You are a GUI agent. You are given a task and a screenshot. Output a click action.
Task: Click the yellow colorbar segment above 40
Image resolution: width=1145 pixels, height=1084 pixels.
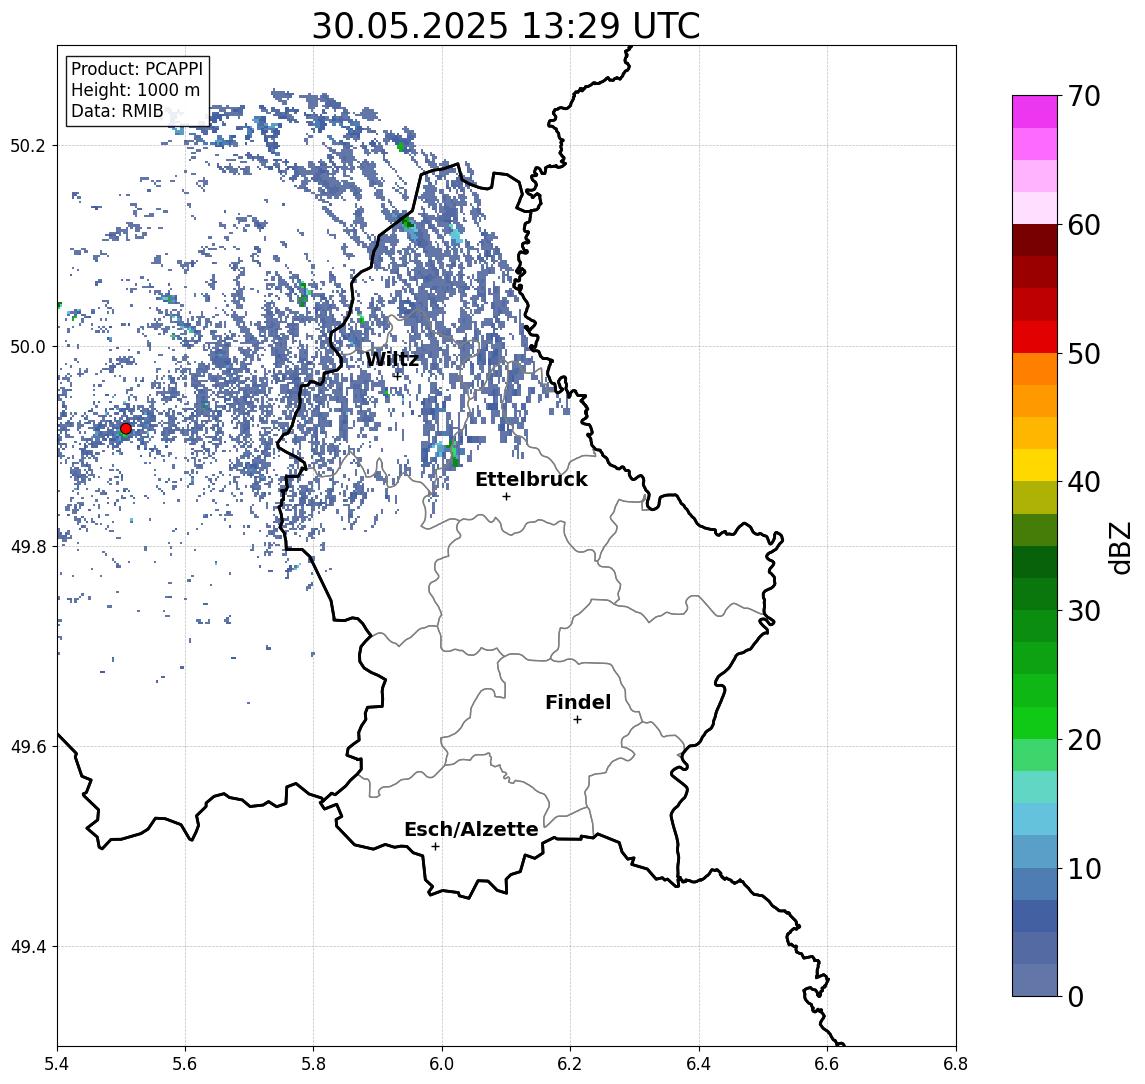pyautogui.click(x=1035, y=465)
